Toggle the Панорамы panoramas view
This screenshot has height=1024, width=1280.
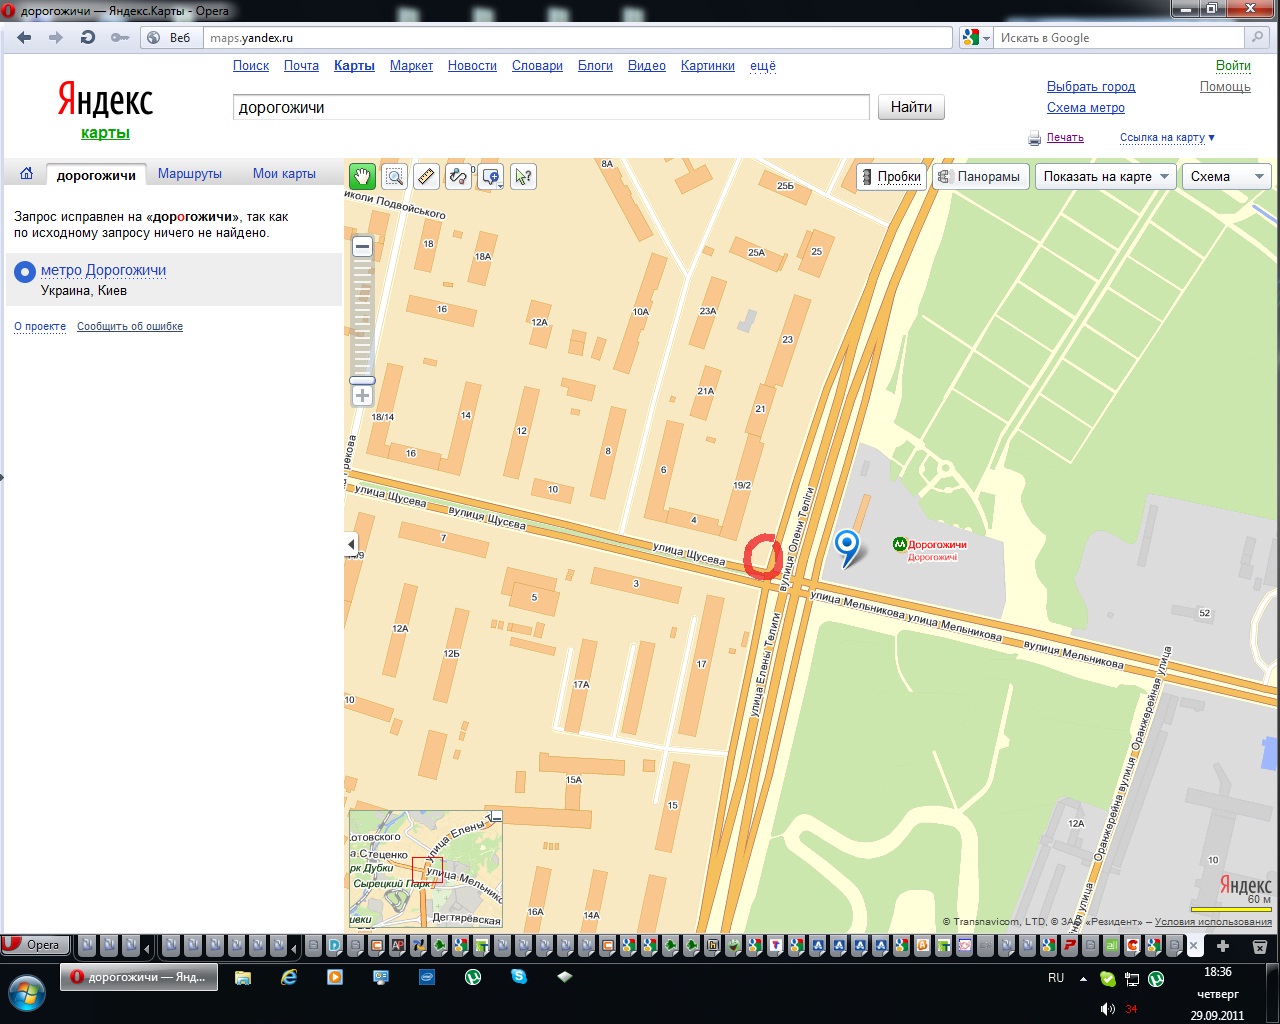[979, 177]
